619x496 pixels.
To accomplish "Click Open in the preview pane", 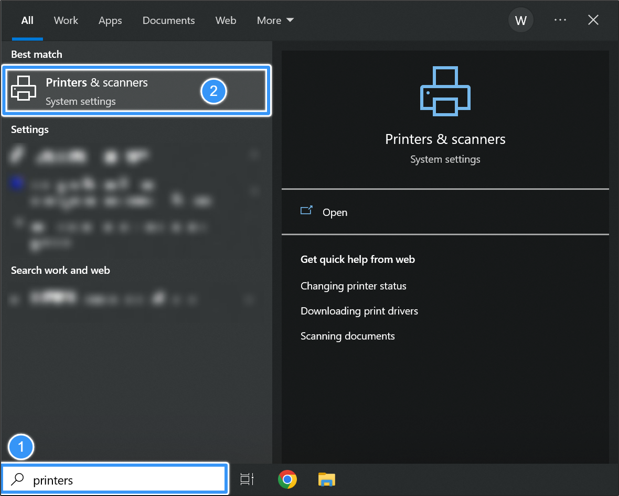I will [334, 212].
